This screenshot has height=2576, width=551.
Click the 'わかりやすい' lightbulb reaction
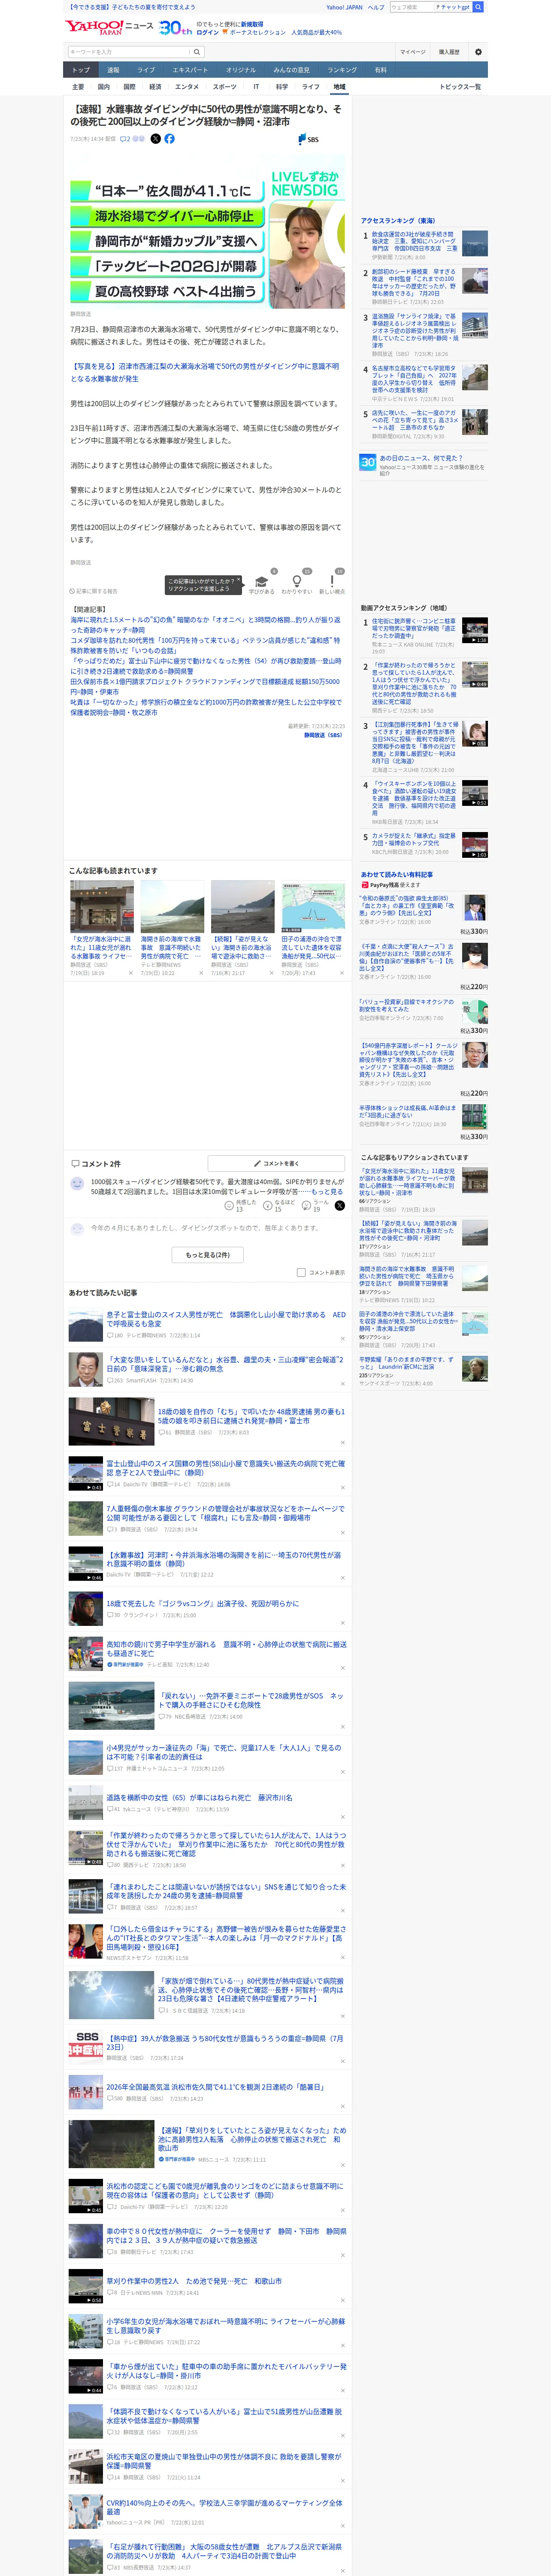(296, 584)
